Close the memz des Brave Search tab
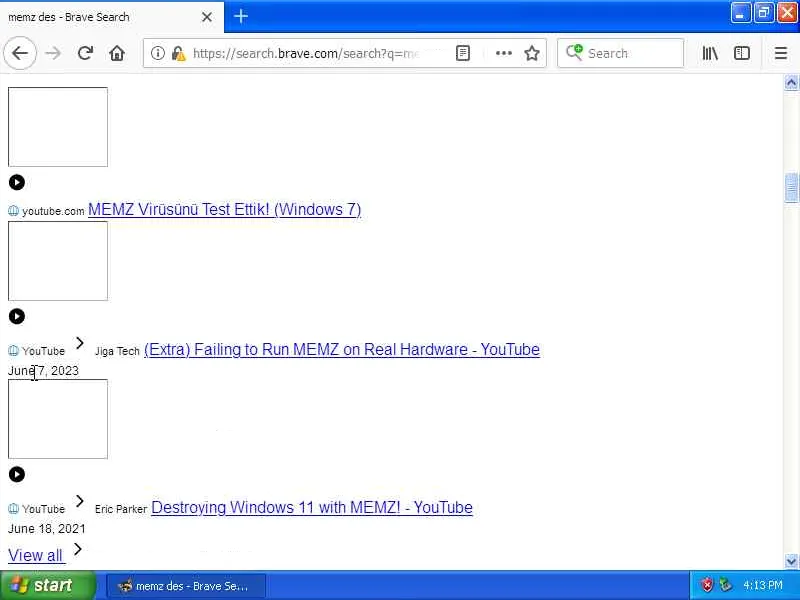 pyautogui.click(x=207, y=17)
